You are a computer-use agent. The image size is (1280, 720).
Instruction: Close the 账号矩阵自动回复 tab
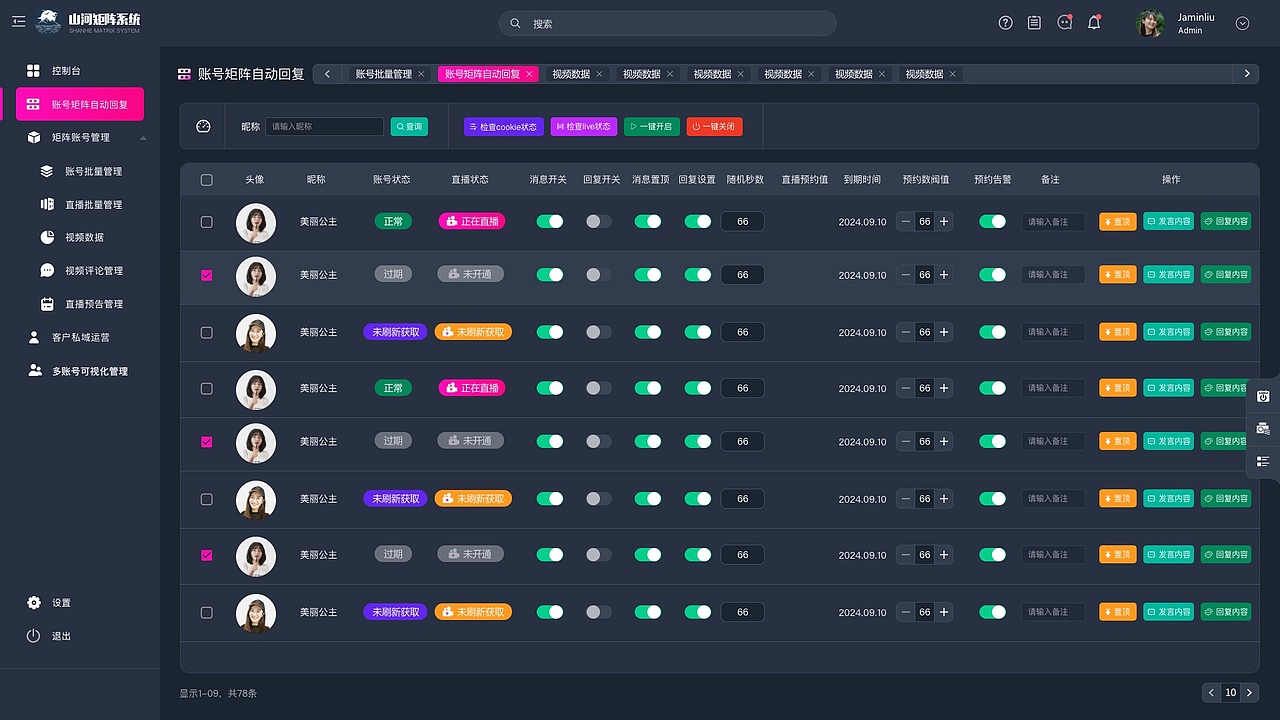[x=530, y=74]
